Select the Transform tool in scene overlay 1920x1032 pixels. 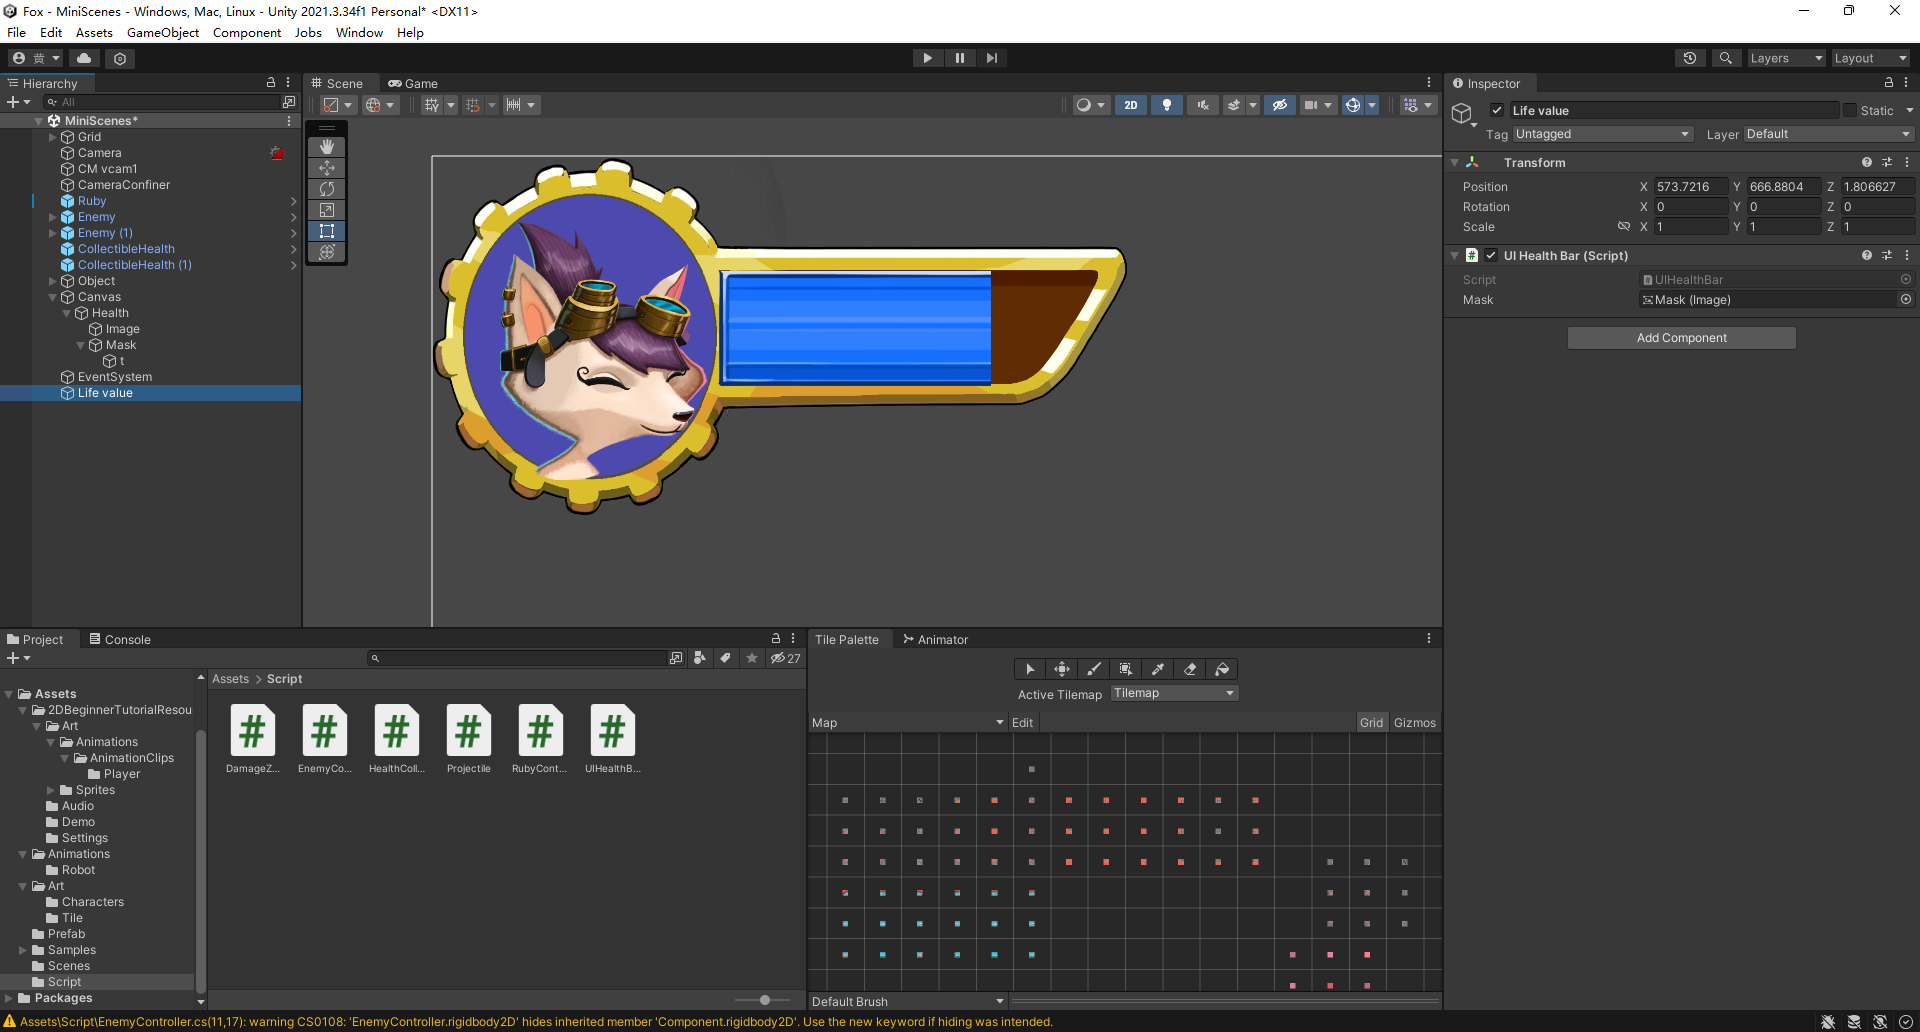click(327, 252)
